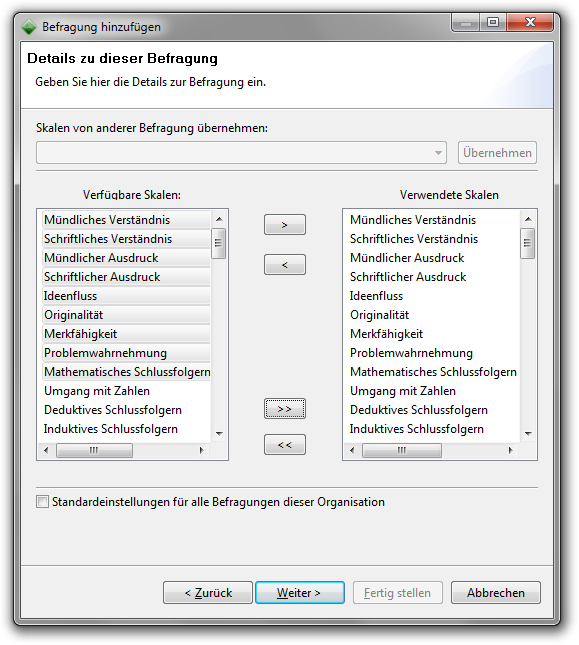Screen dimensions: 579x645
Task: Enable Standardeinstellungen für alle Befragungen checkbox
Action: click(42, 502)
